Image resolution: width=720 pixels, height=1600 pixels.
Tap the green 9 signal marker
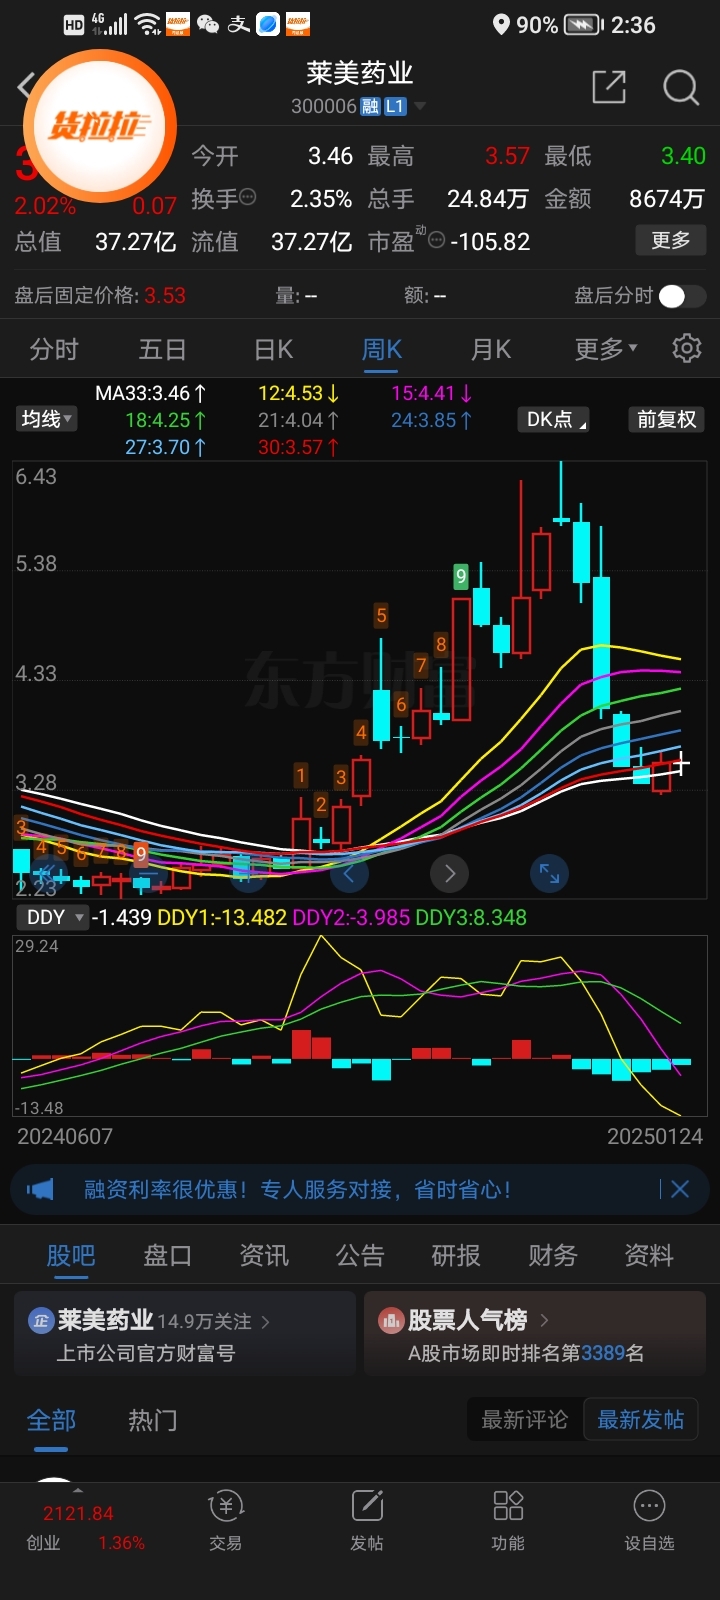click(x=461, y=576)
